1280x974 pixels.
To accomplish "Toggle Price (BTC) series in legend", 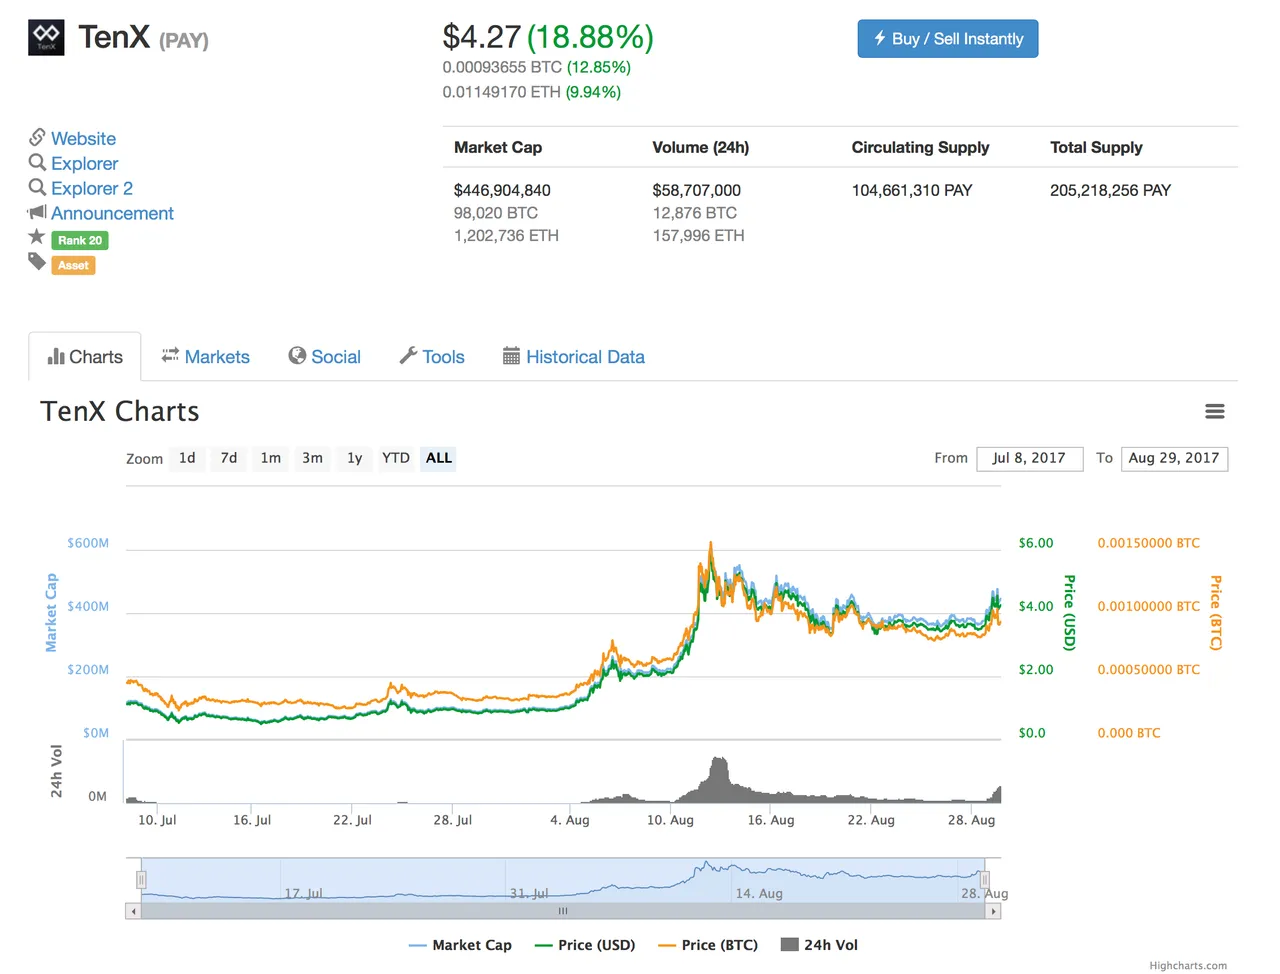I will [x=708, y=945].
